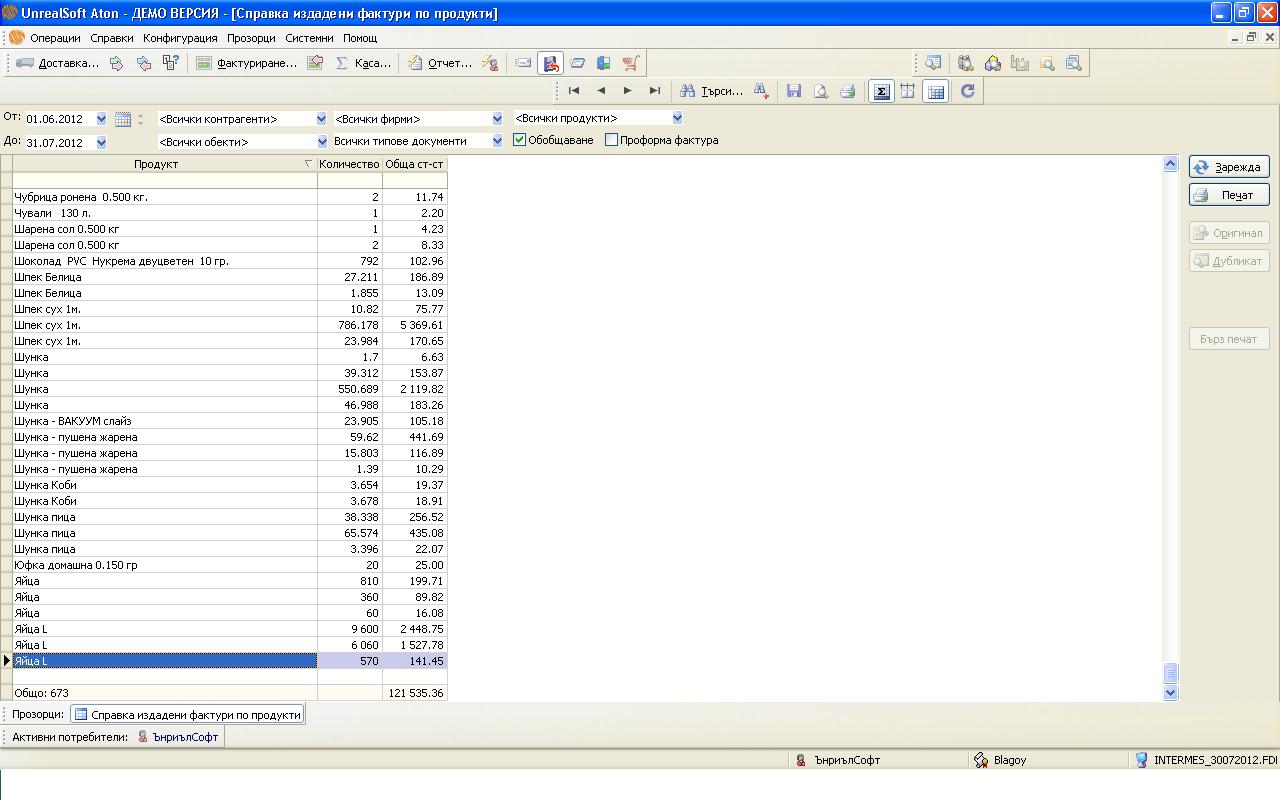Expand the Всички типове документи dropdown

pyautogui.click(x=497, y=141)
